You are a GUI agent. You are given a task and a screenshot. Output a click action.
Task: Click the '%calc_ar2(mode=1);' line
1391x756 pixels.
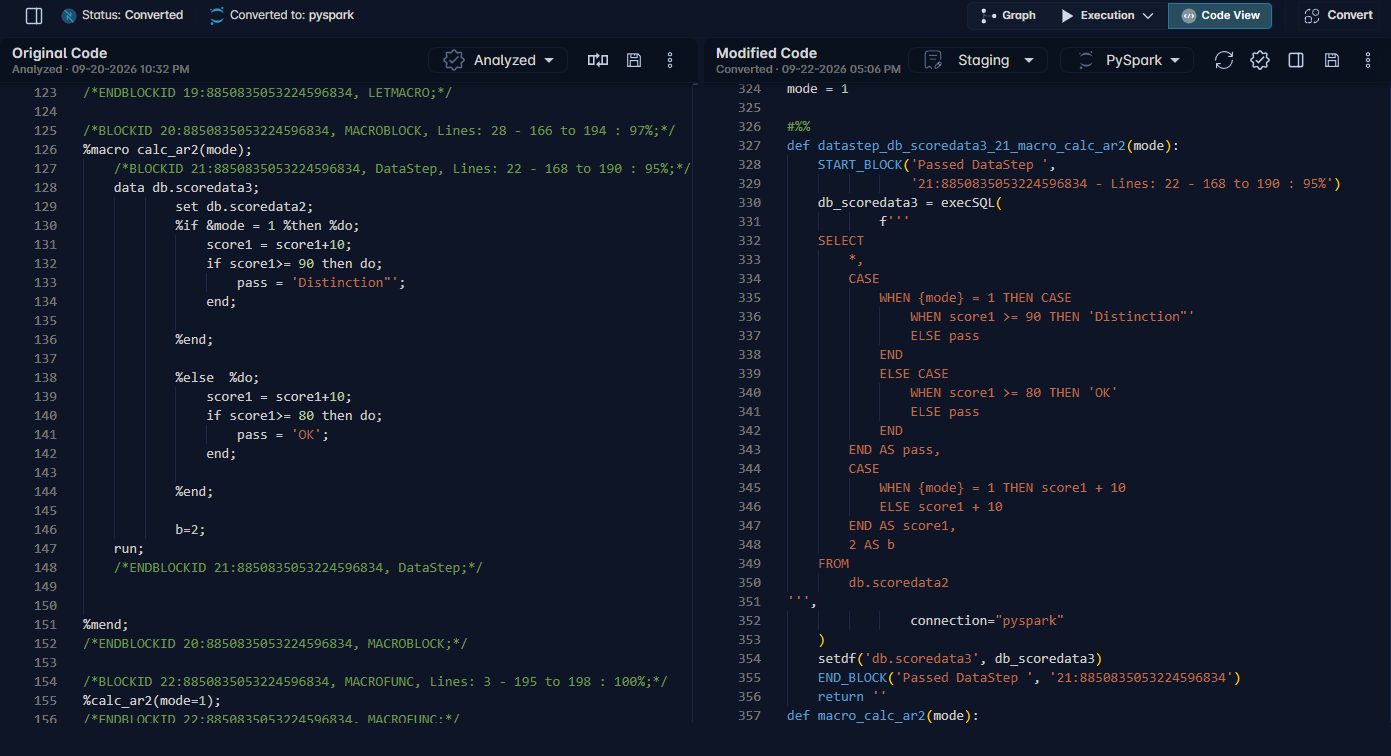pyautogui.click(x=152, y=701)
